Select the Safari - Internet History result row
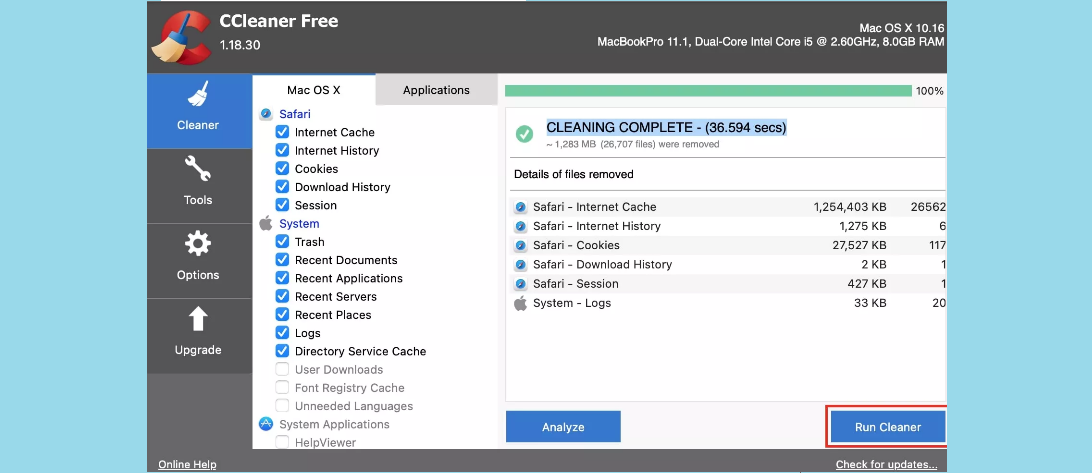The height and width of the screenshot is (473, 1092). tap(728, 226)
